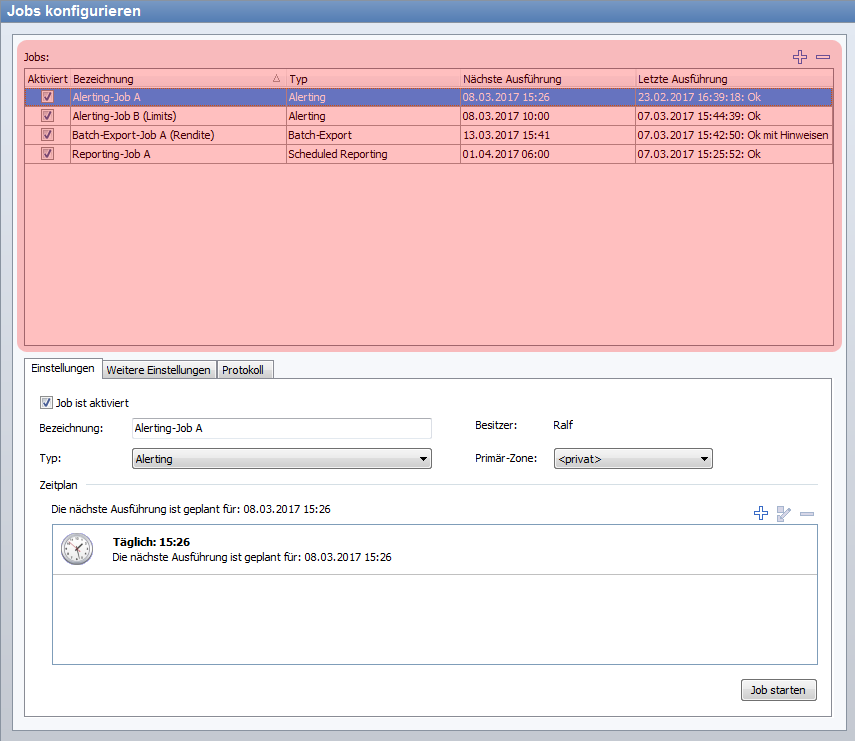This screenshot has width=855, height=741.
Task: Click the edit schedule icon
Action: tap(784, 513)
